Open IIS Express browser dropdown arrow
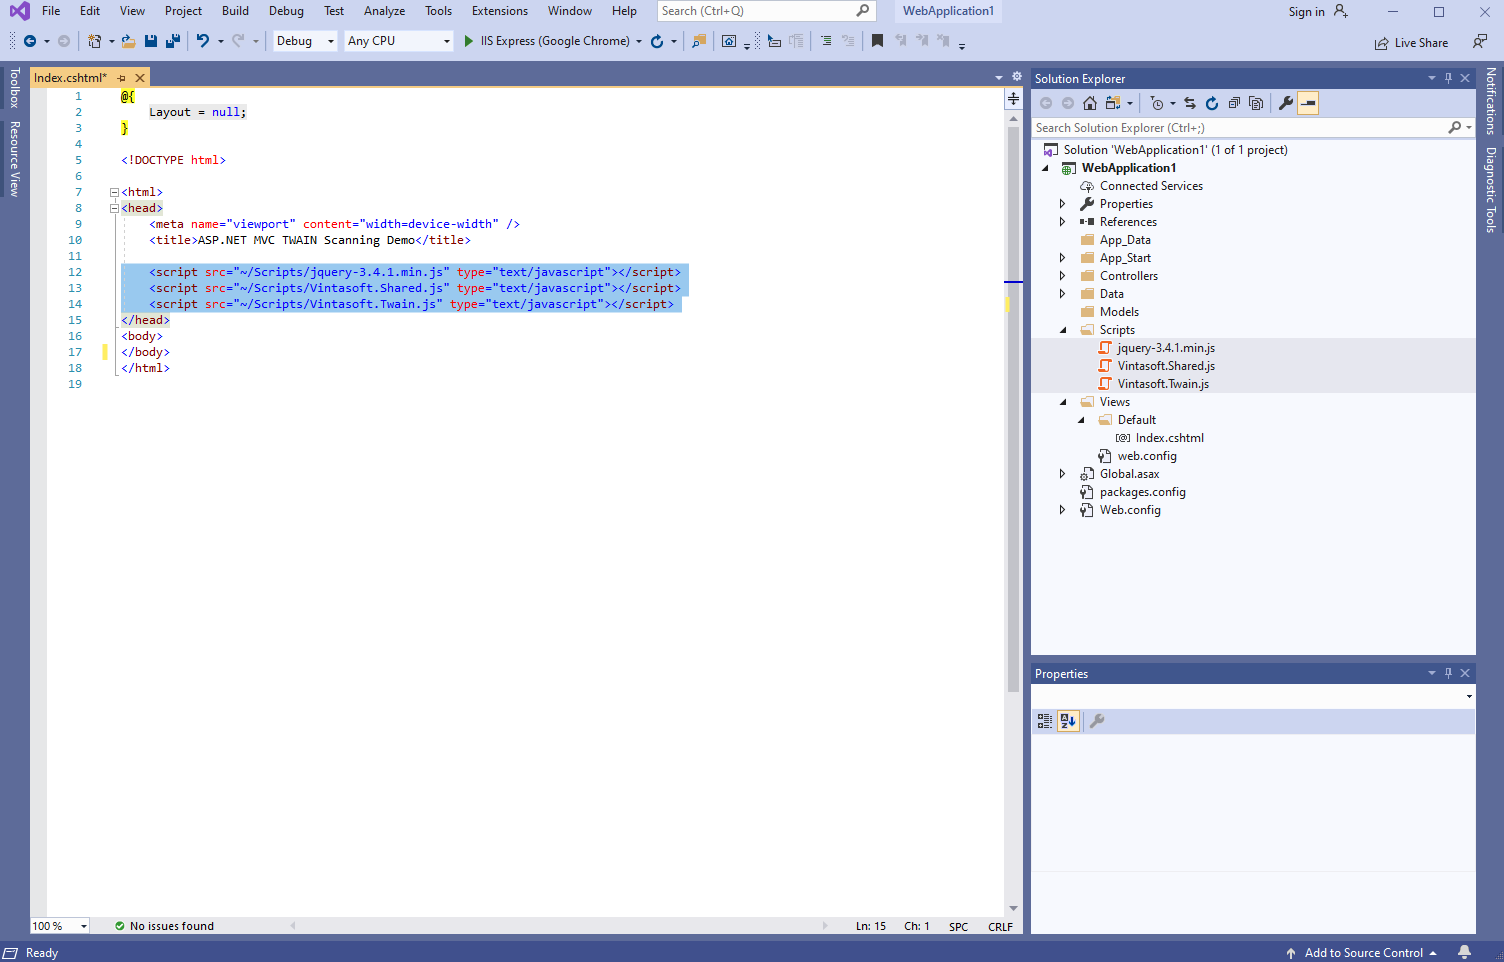1504x962 pixels. (639, 42)
